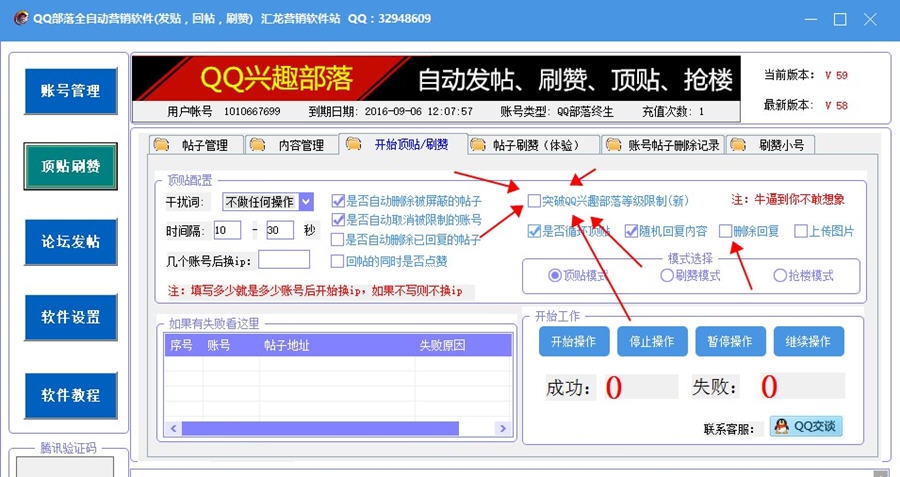The image size is (900, 477).
Task: Click the app logo icon in title bar
Action: point(21,18)
